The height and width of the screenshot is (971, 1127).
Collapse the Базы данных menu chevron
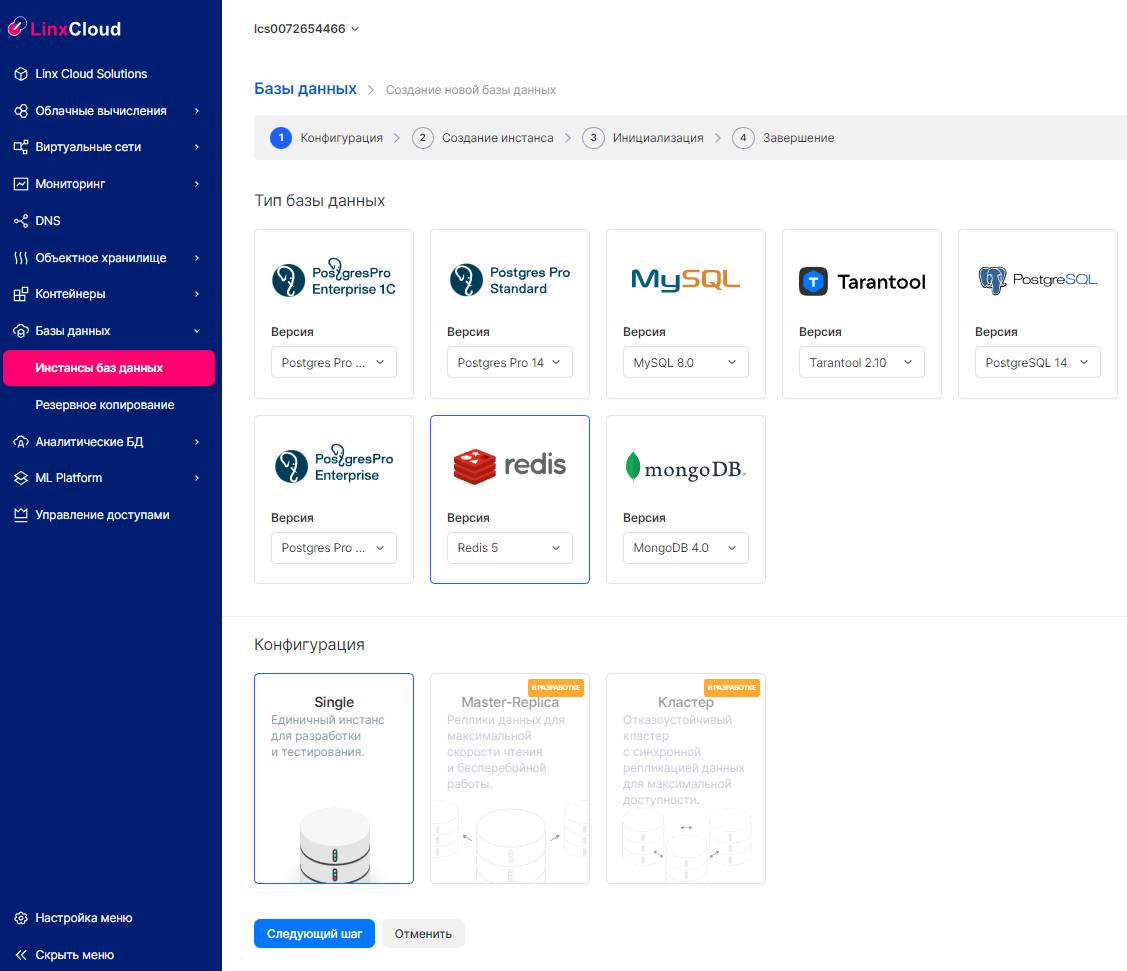pos(197,331)
